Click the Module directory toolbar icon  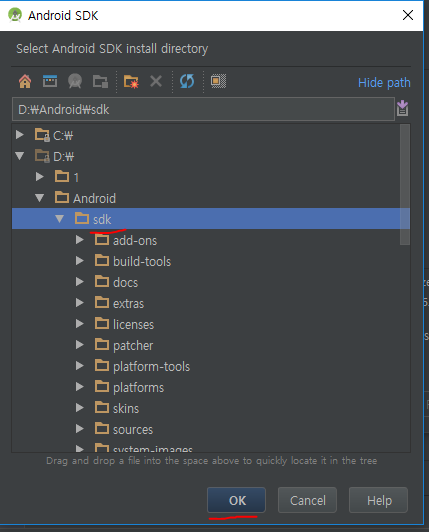(100, 81)
